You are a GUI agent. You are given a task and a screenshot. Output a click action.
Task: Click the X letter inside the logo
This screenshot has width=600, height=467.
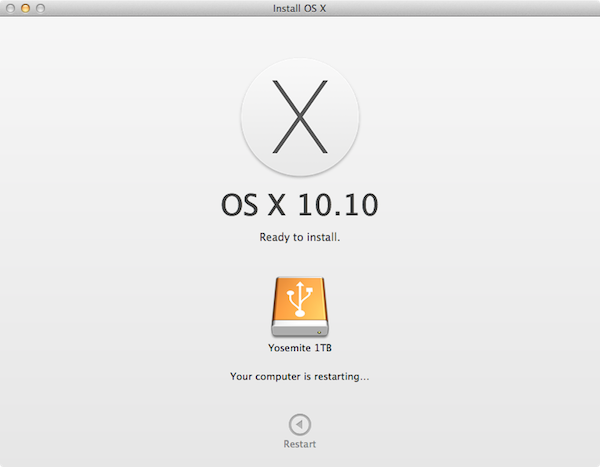pos(300,117)
